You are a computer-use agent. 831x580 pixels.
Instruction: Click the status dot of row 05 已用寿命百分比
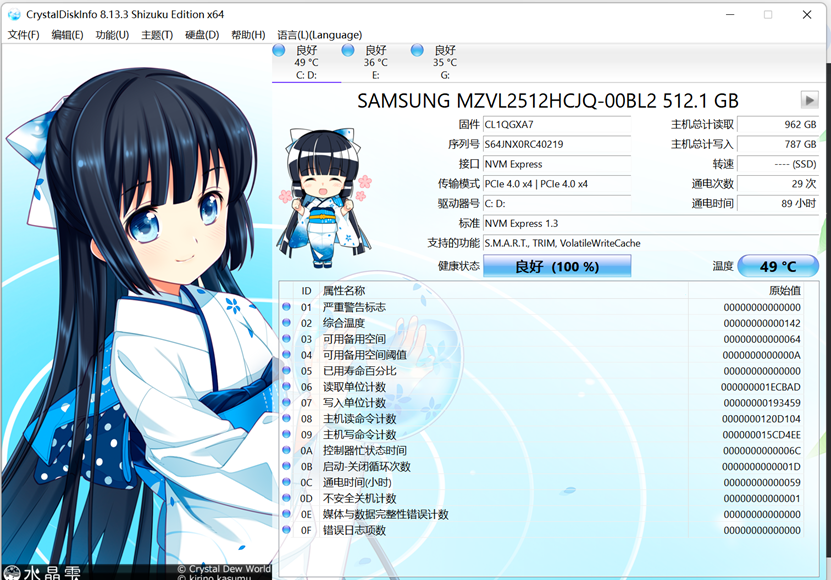coord(287,370)
